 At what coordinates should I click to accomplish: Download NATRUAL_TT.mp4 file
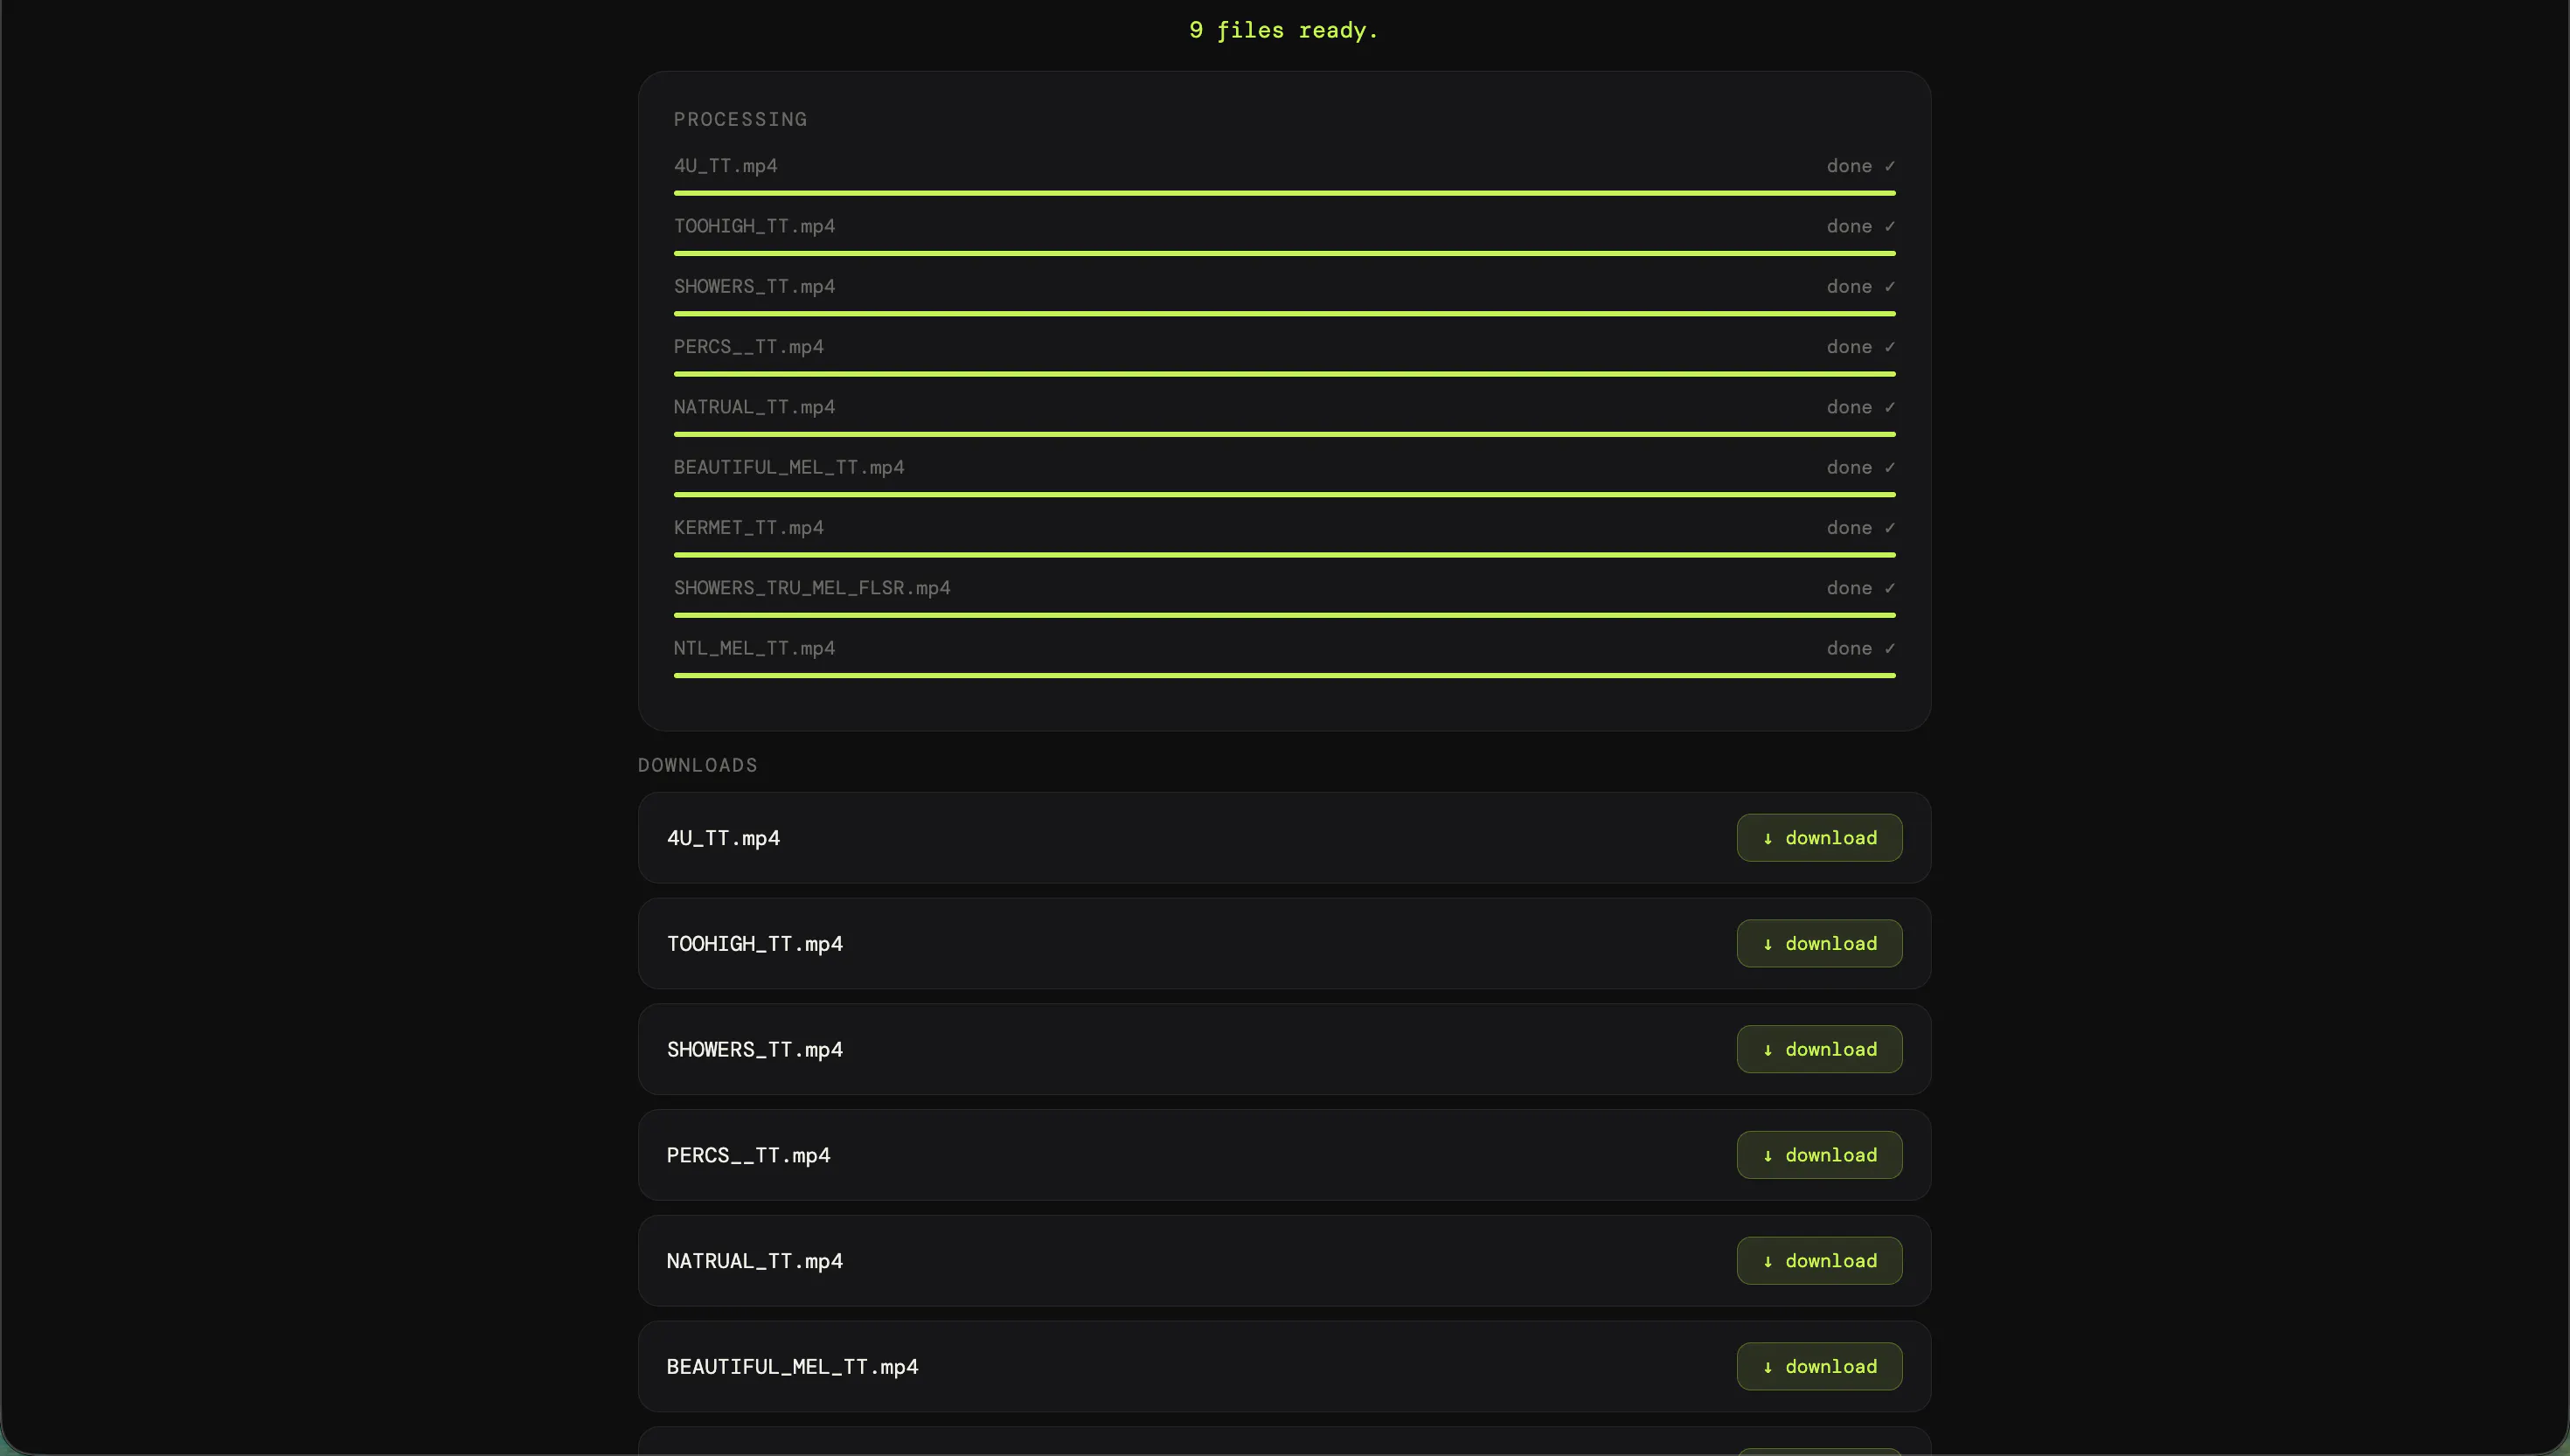pyautogui.click(x=1819, y=1261)
